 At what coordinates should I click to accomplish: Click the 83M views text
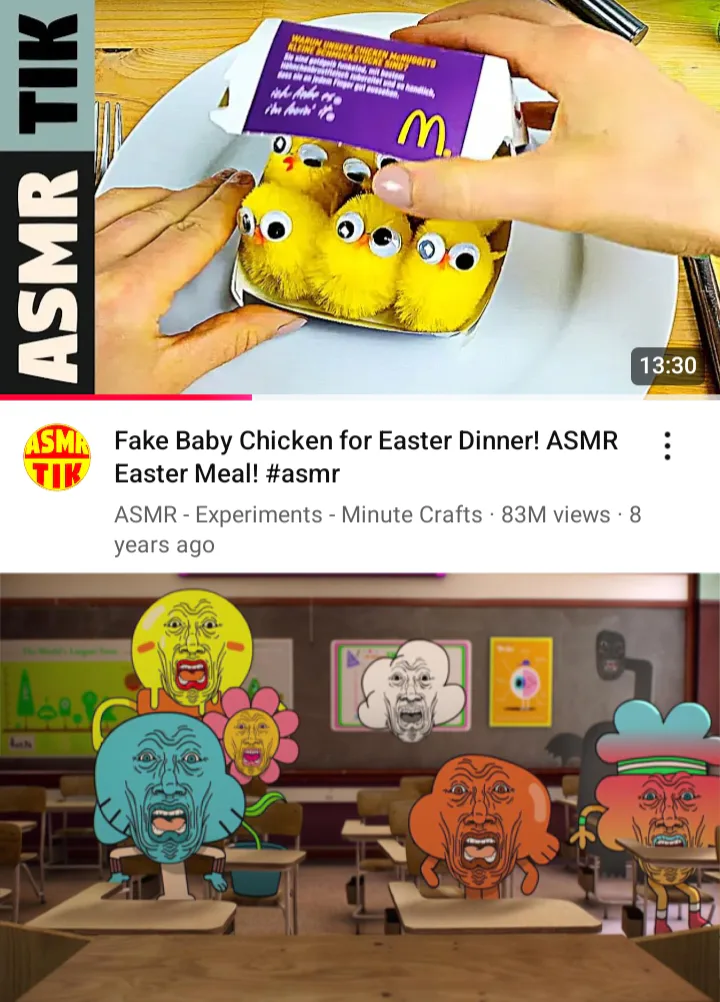click(x=556, y=514)
